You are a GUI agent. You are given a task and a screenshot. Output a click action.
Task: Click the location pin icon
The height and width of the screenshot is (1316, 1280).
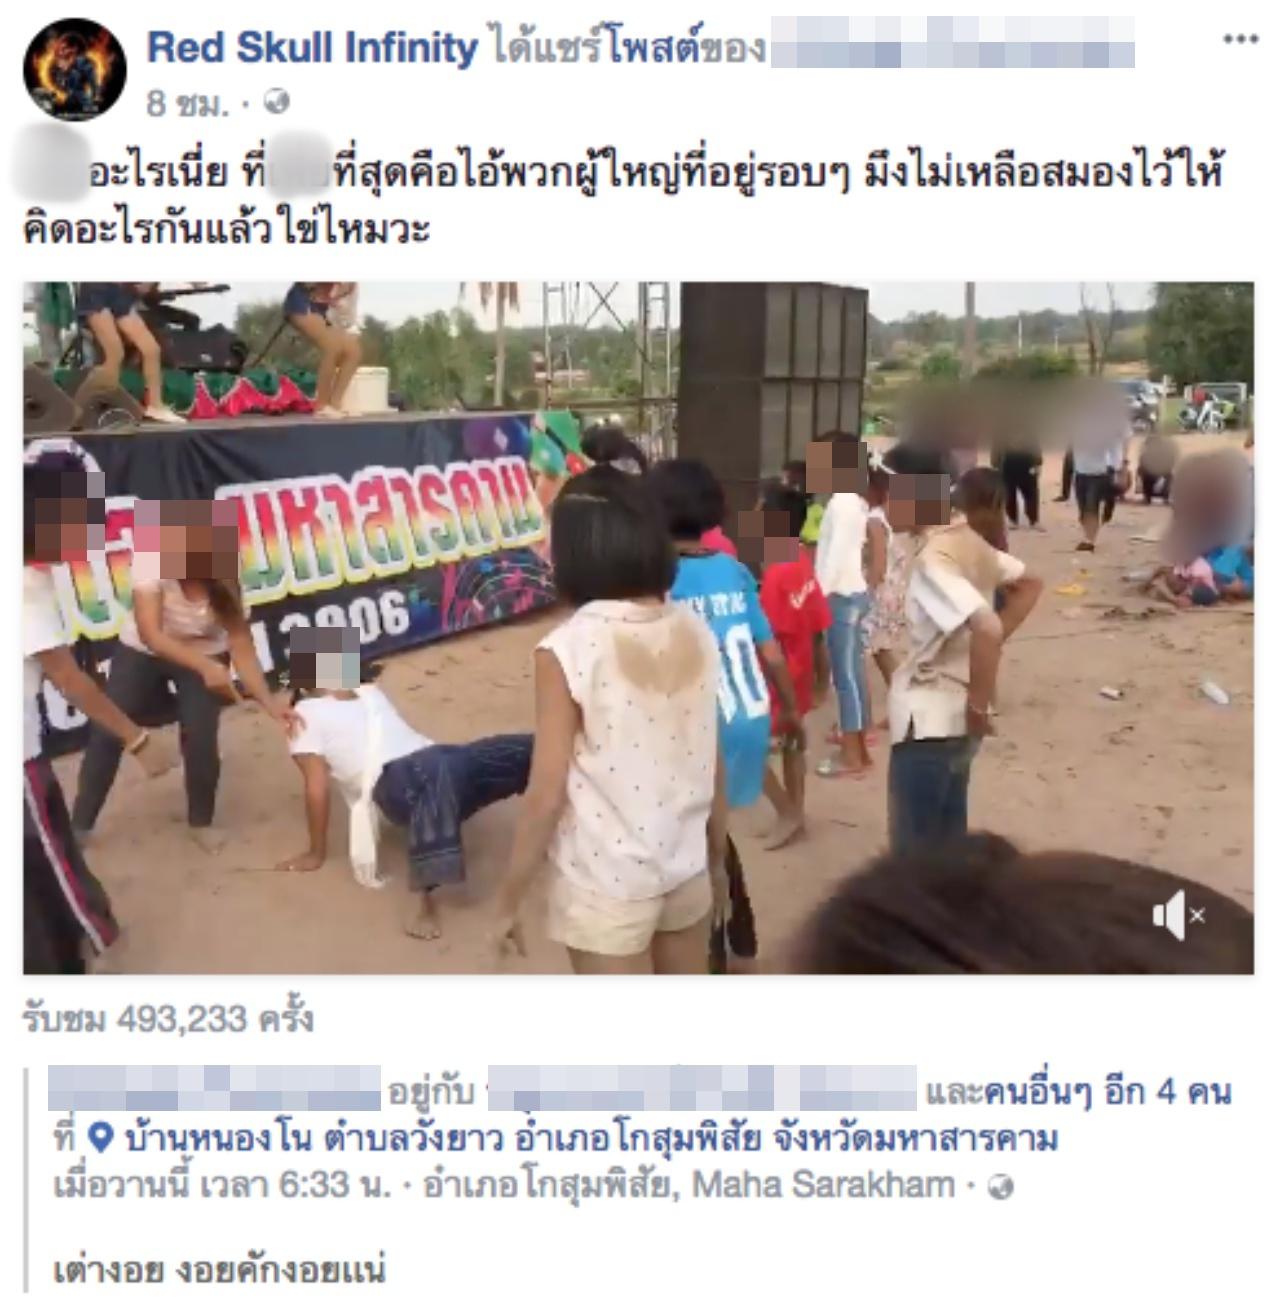pos(99,1138)
